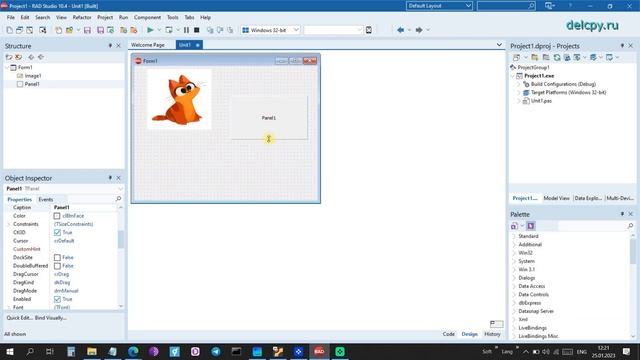Click the clBtnFace color swatch

tap(57, 216)
